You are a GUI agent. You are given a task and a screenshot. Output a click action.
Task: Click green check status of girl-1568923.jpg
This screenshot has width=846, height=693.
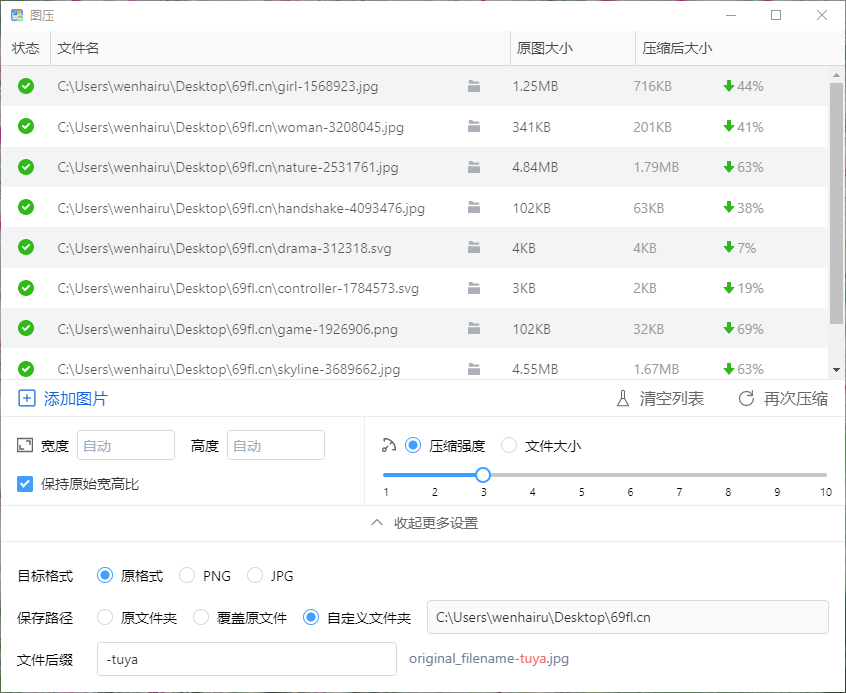(x=26, y=86)
